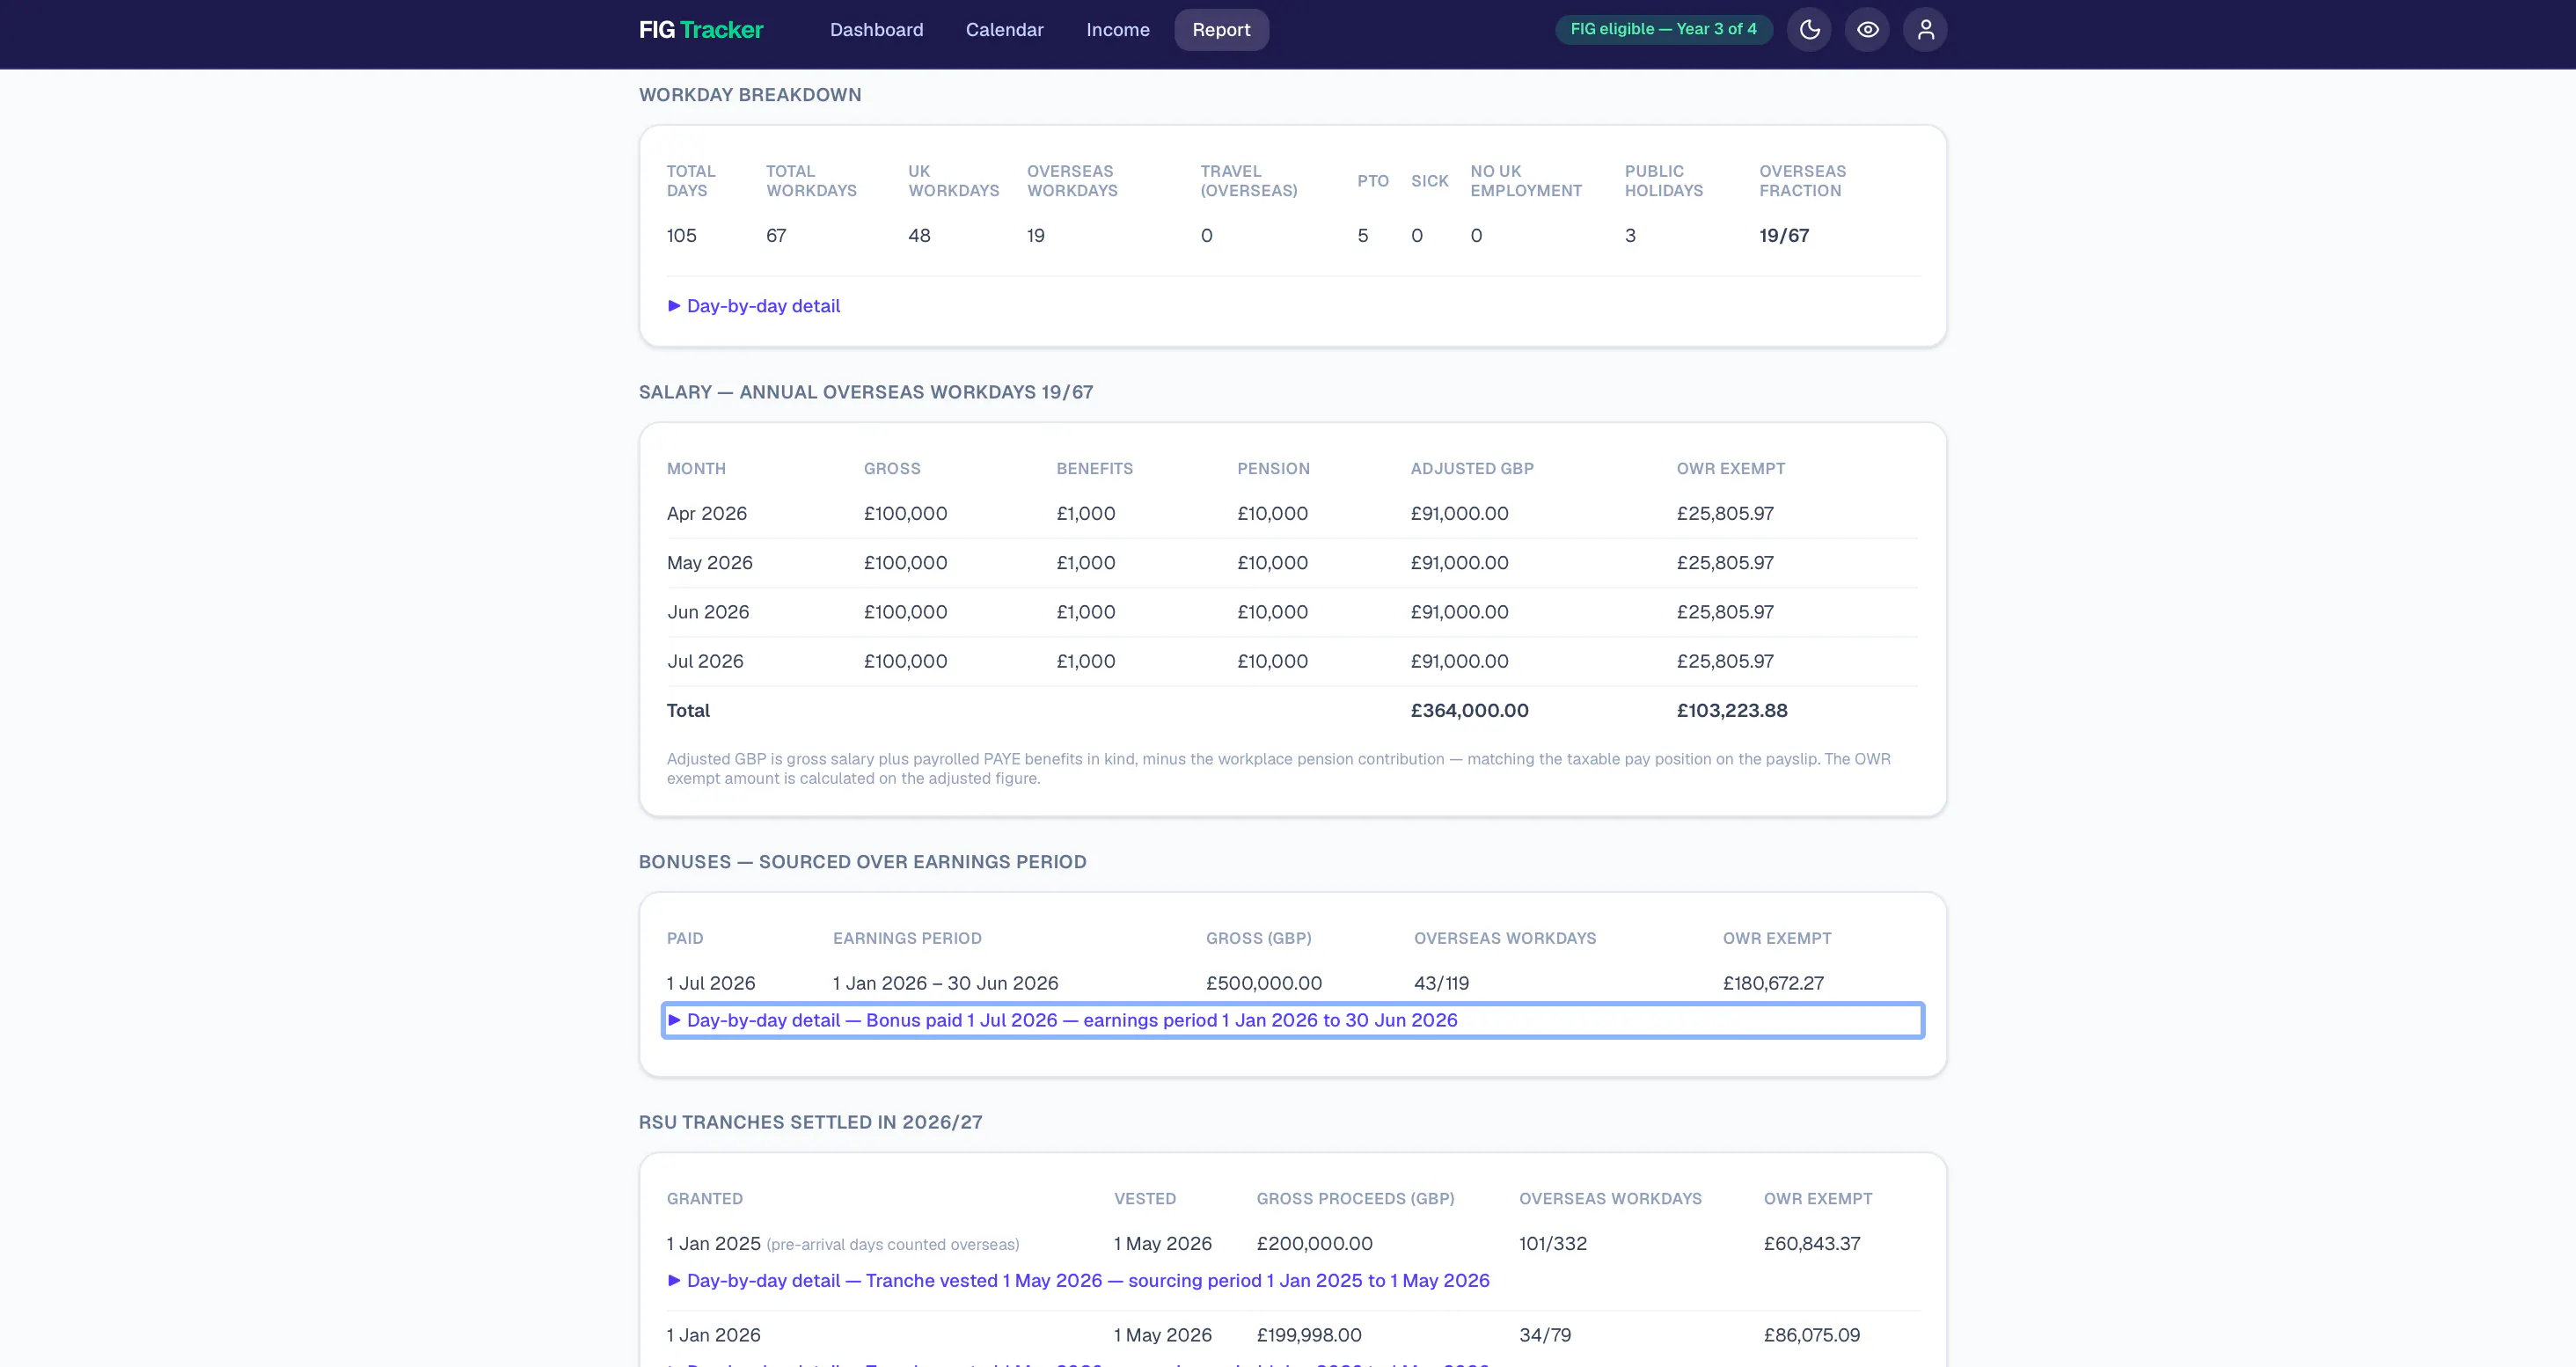Click the FIG Tracker logo
The width and height of the screenshot is (2576, 1367).
pos(701,30)
